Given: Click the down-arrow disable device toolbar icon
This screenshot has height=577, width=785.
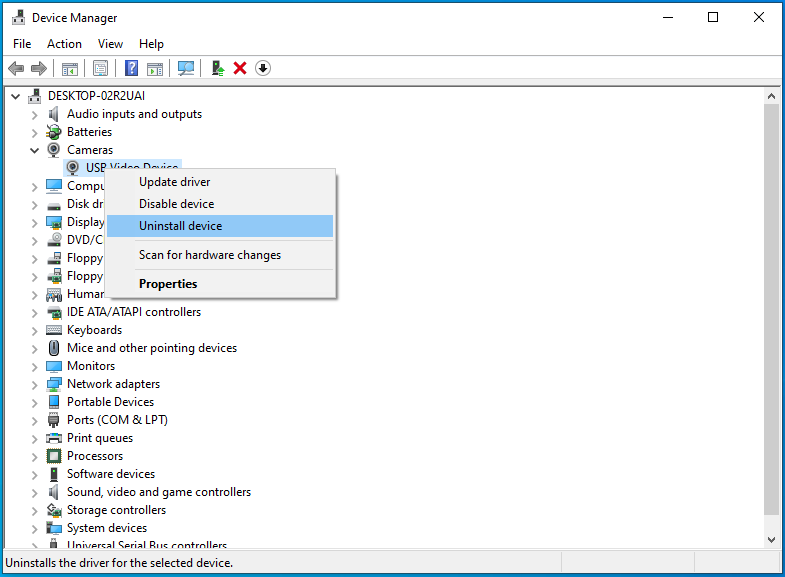Looking at the screenshot, I should pos(263,68).
